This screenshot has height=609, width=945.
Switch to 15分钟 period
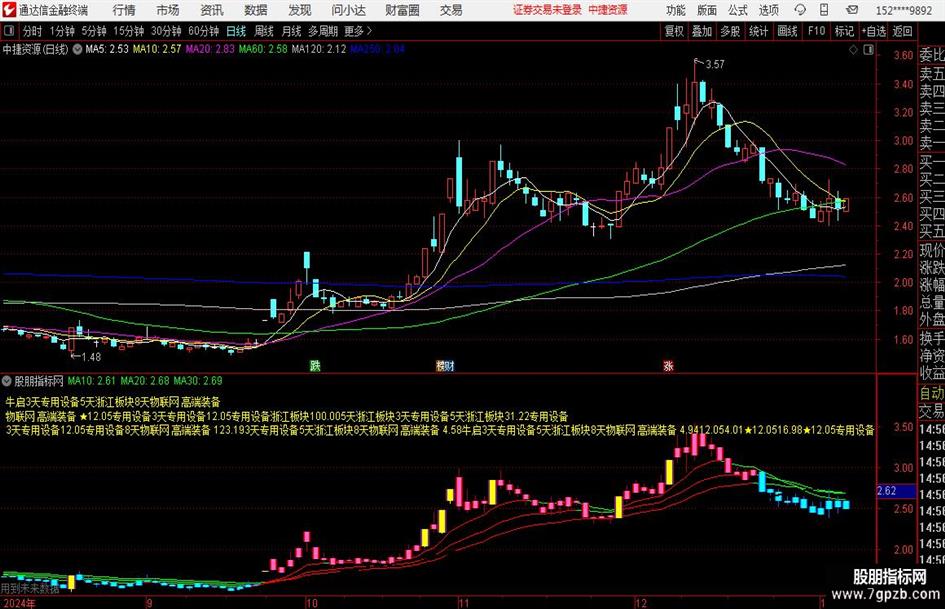click(x=128, y=31)
